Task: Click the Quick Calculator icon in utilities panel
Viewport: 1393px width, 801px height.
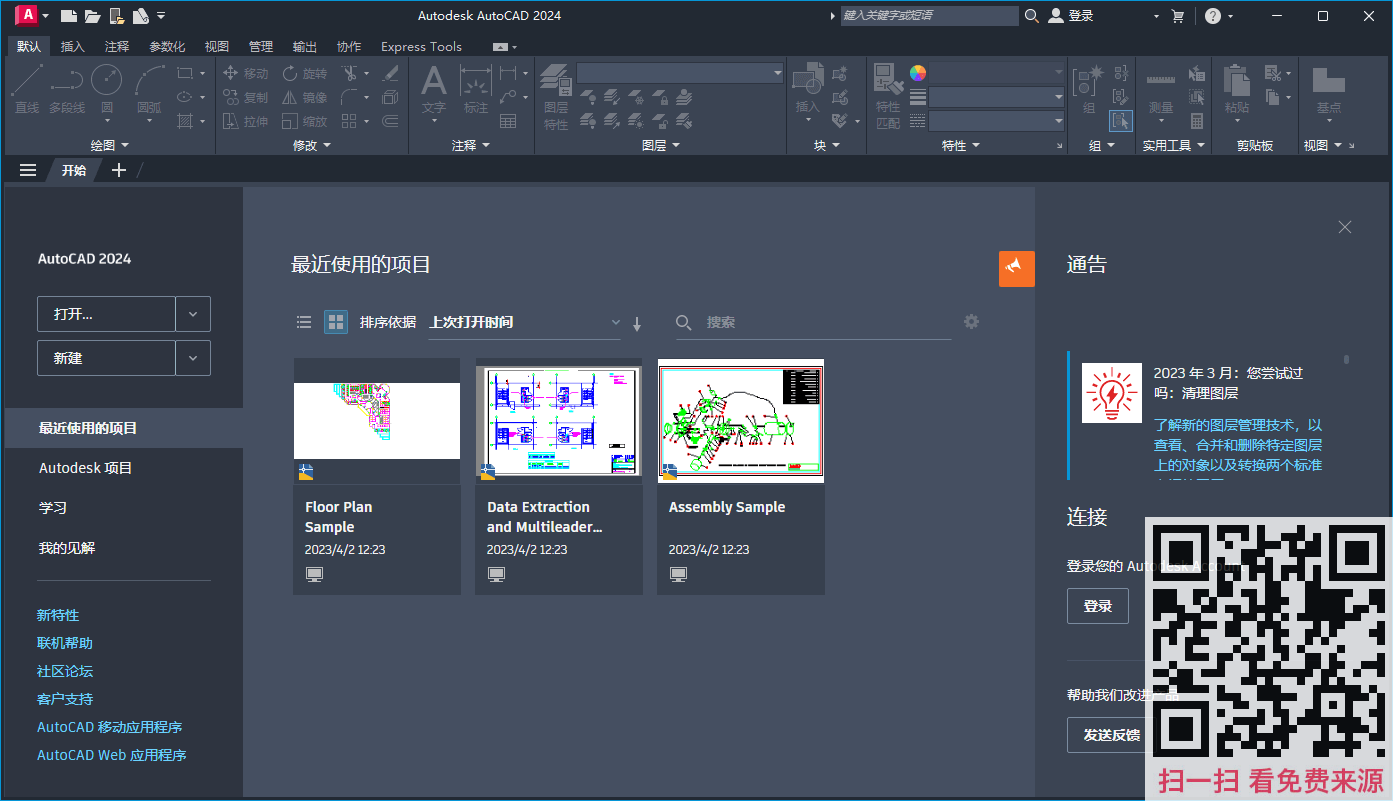Action: click(1196, 121)
